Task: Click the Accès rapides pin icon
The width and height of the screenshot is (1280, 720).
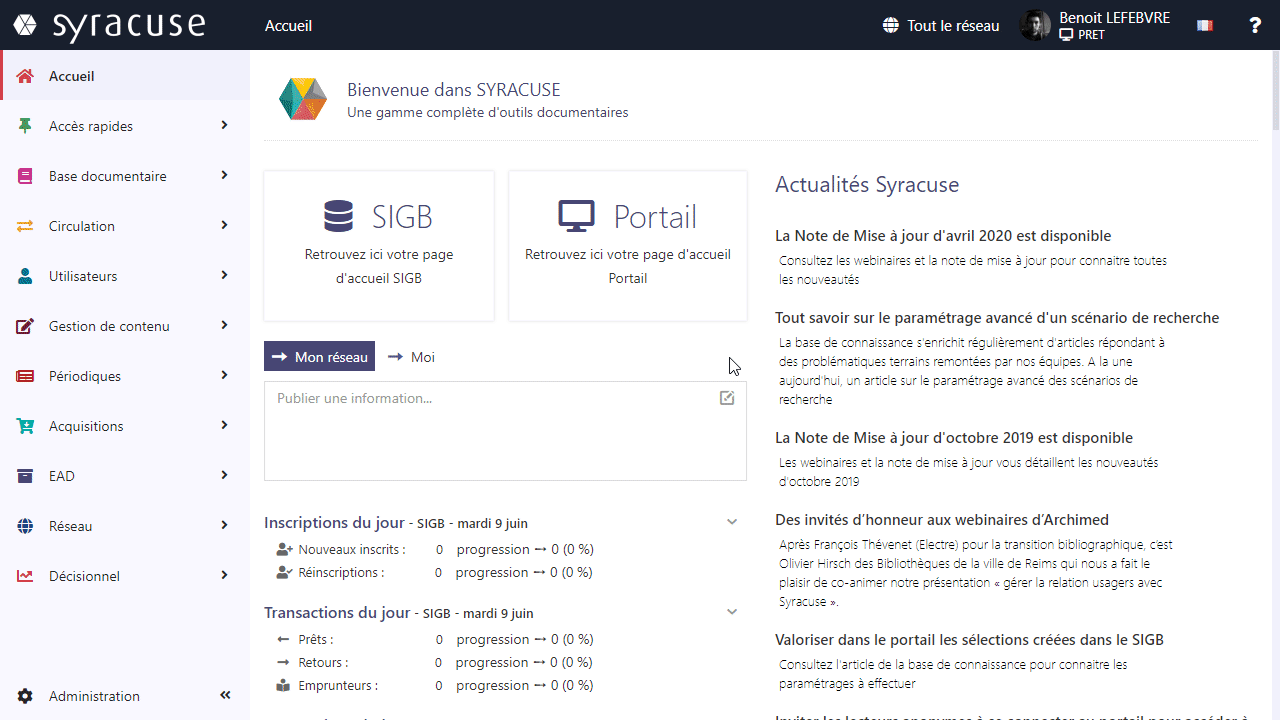Action: coord(26,126)
